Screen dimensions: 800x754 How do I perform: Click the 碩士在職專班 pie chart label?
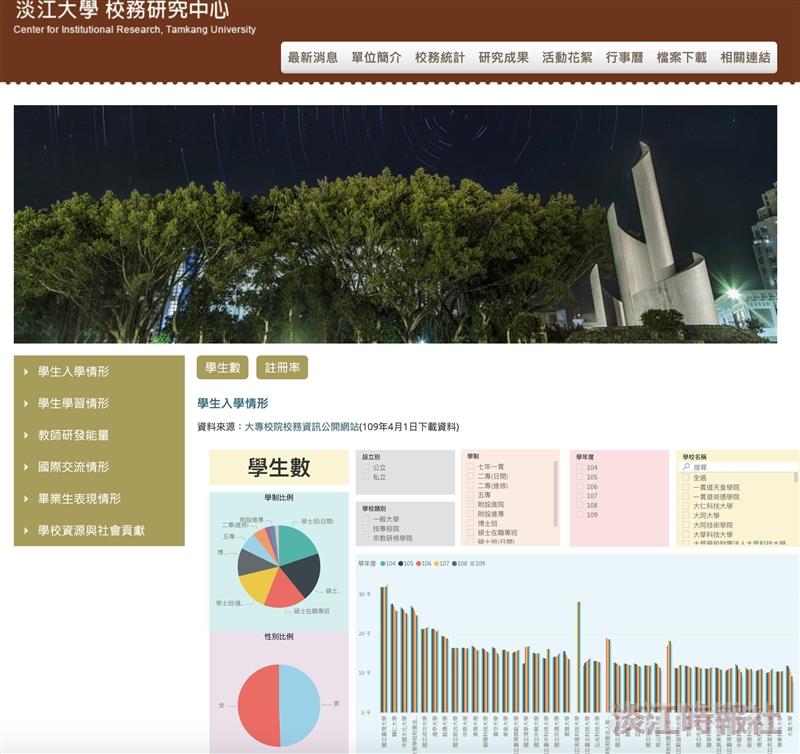tap(311, 611)
